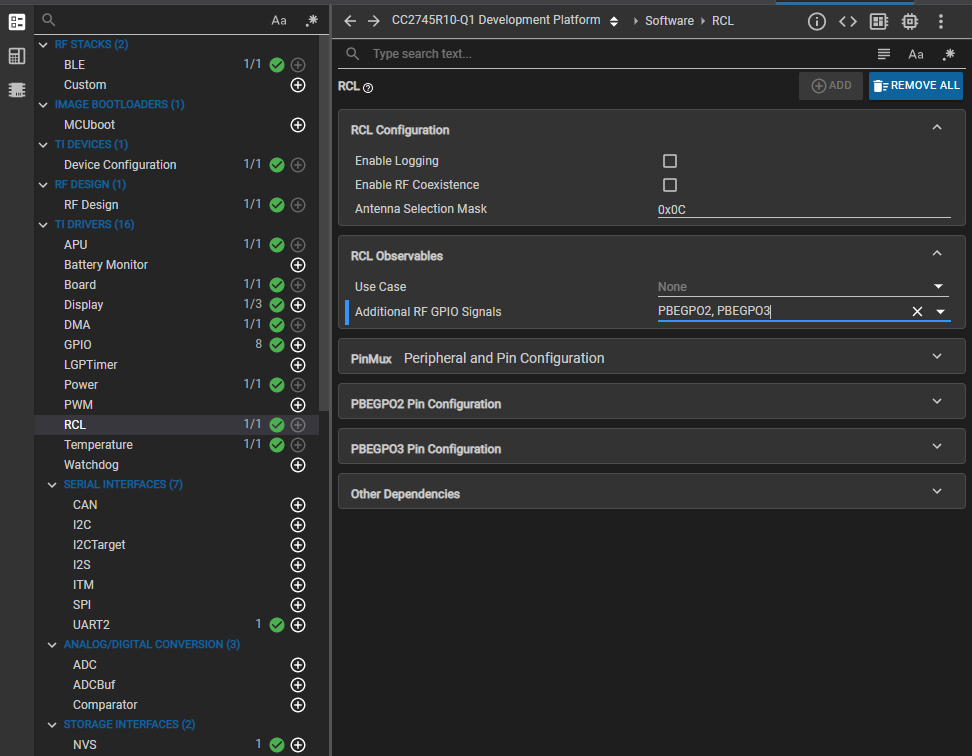This screenshot has width=972, height=756.
Task: Show generated code view icon
Action: click(847, 21)
